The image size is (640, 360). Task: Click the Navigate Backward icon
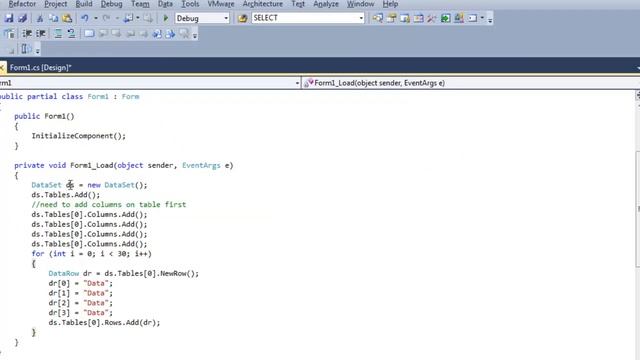point(129,18)
